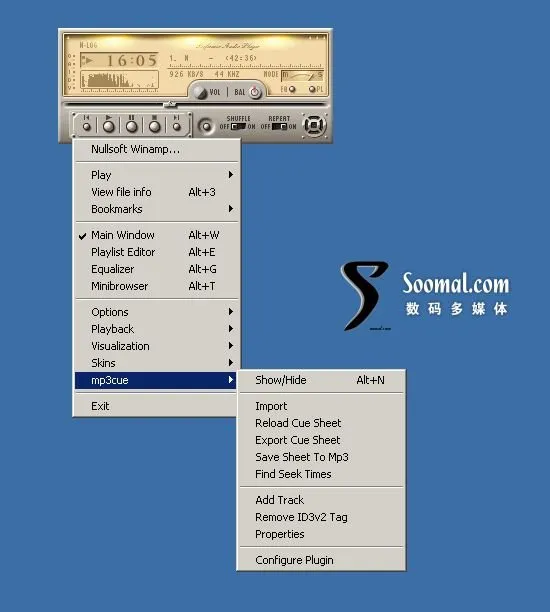Screen dimensions: 550x612
Task: Click the 926 KB/S bitrate text
Action: [x=187, y=74]
